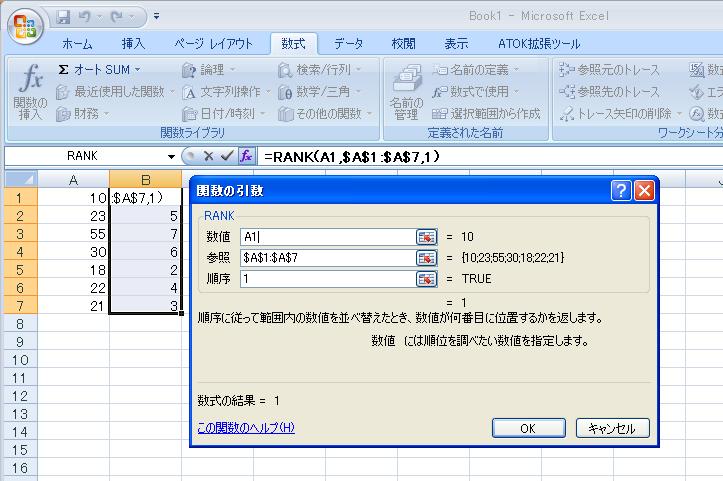Open the 校閲 tab
This screenshot has height=481, width=723.
click(x=403, y=44)
